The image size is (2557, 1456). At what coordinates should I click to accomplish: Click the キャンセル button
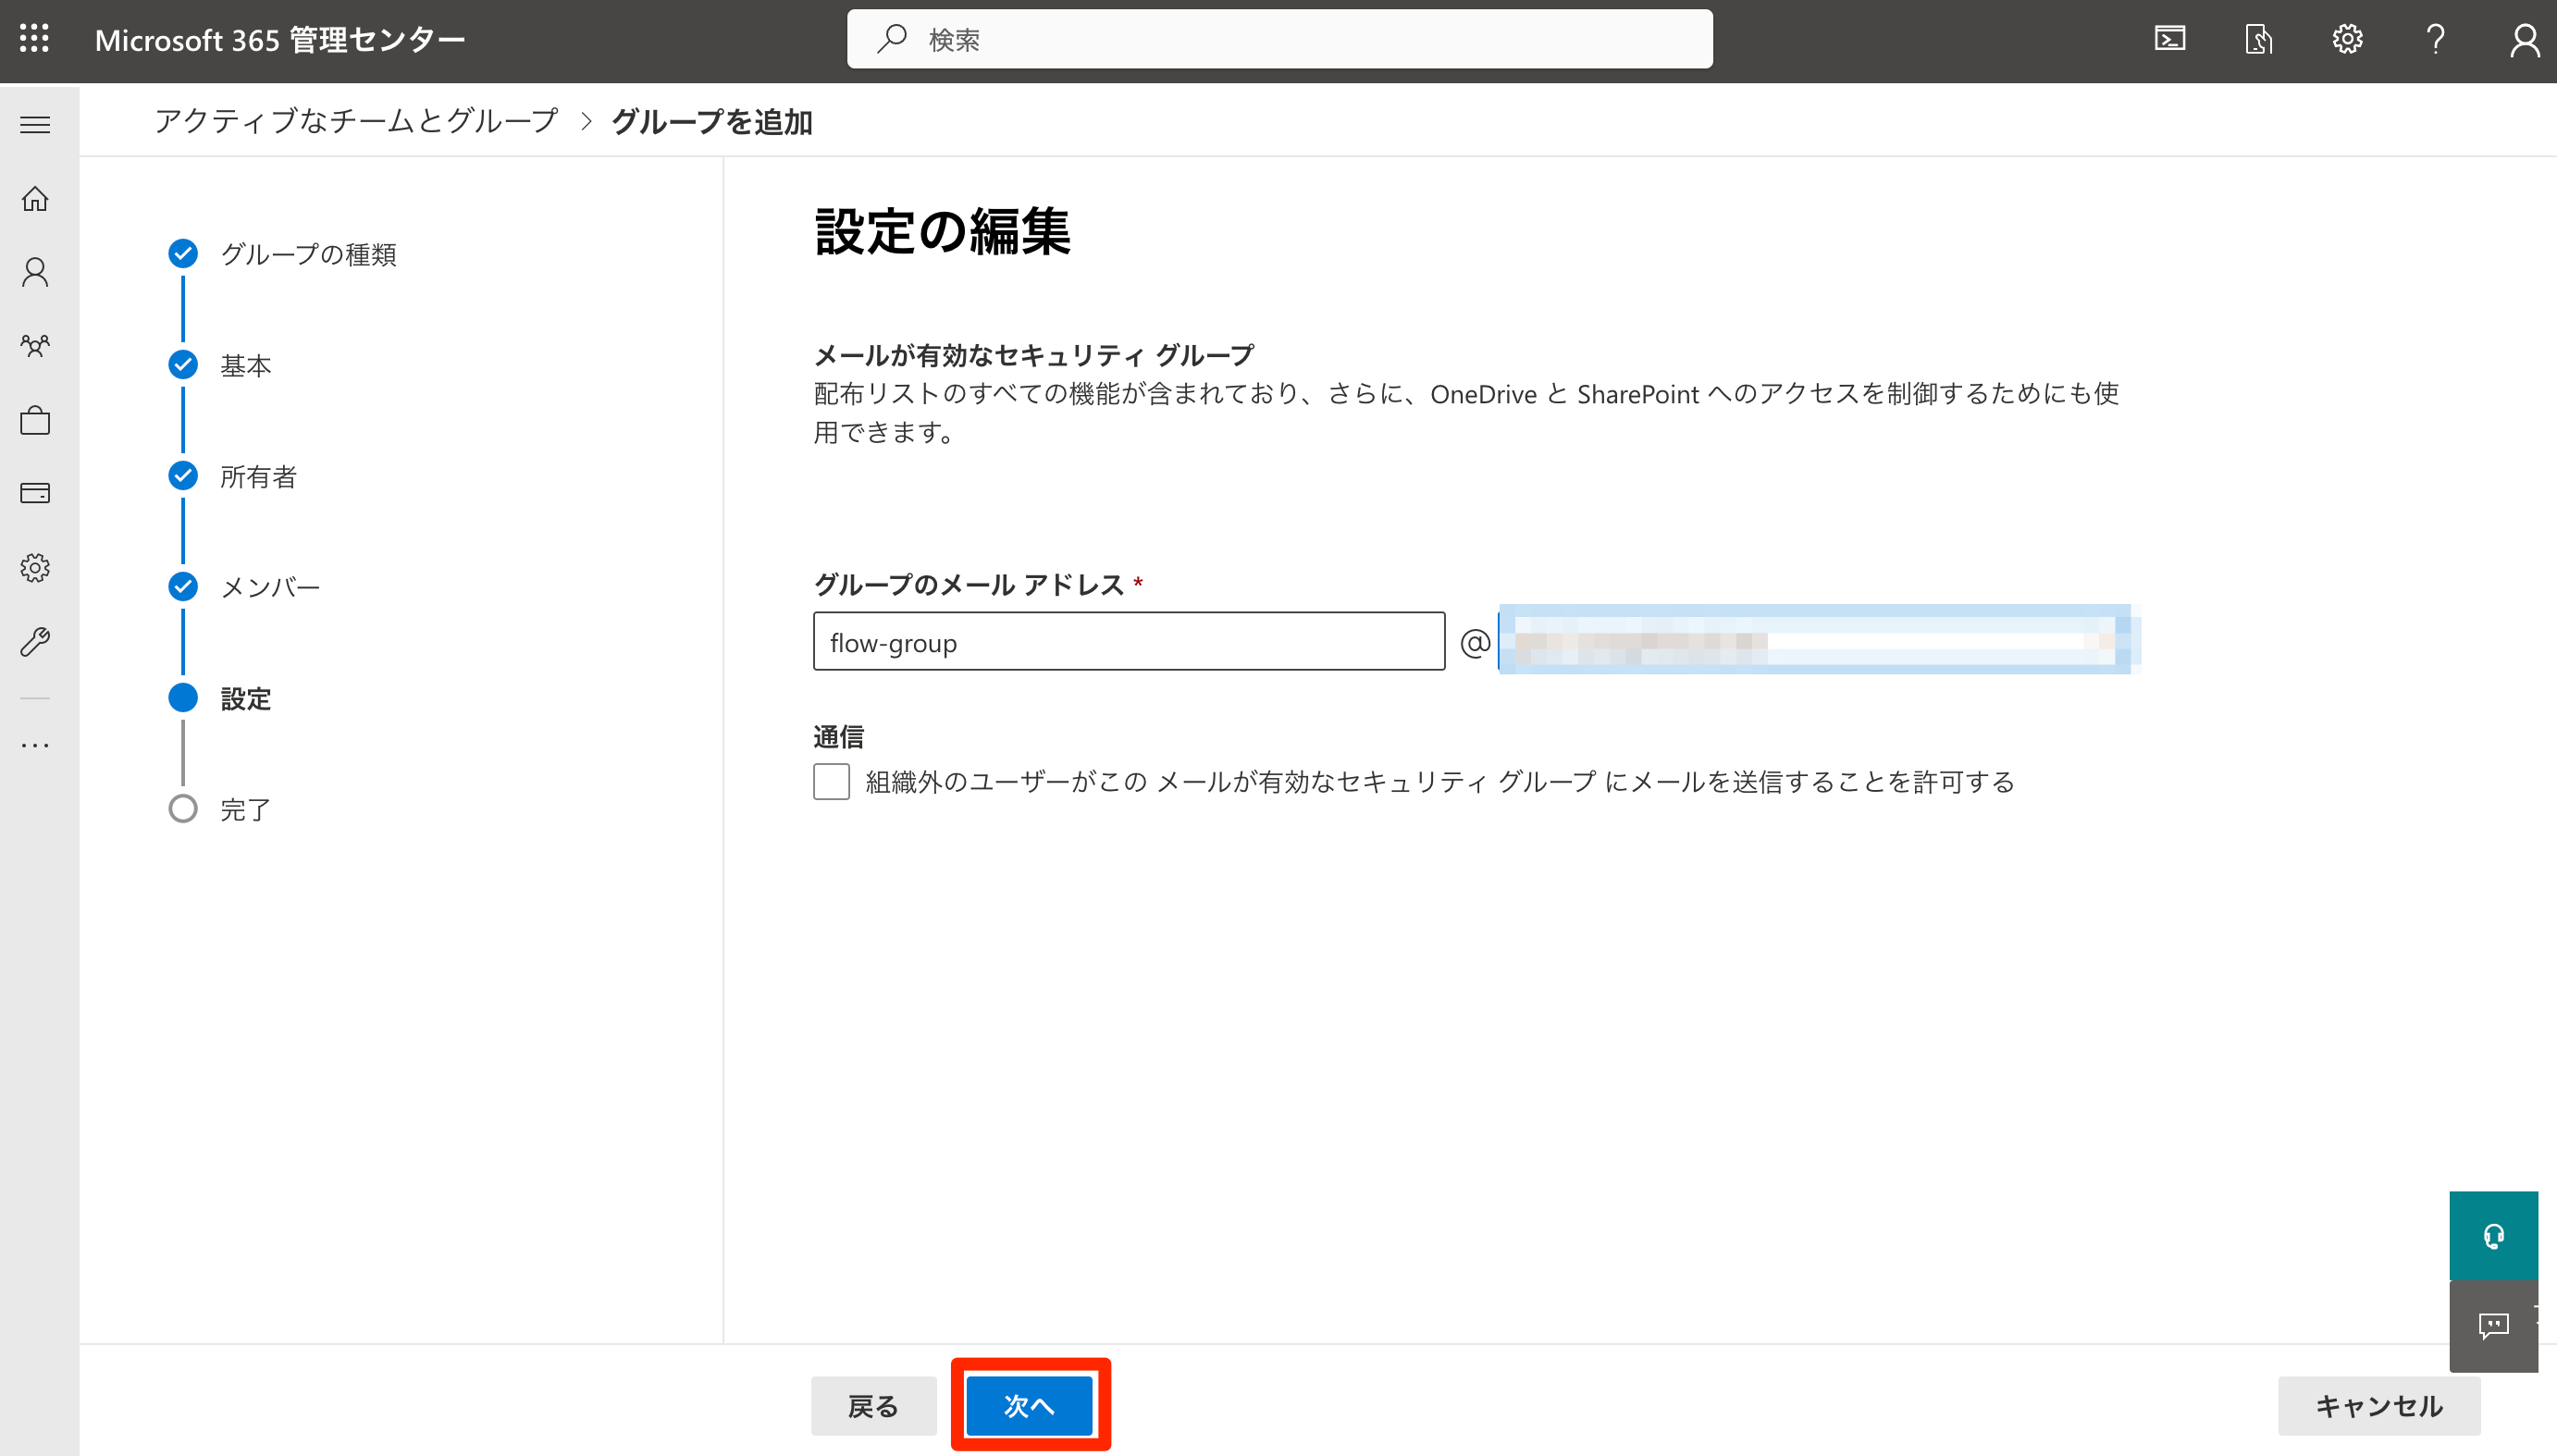pyautogui.click(x=2379, y=1406)
